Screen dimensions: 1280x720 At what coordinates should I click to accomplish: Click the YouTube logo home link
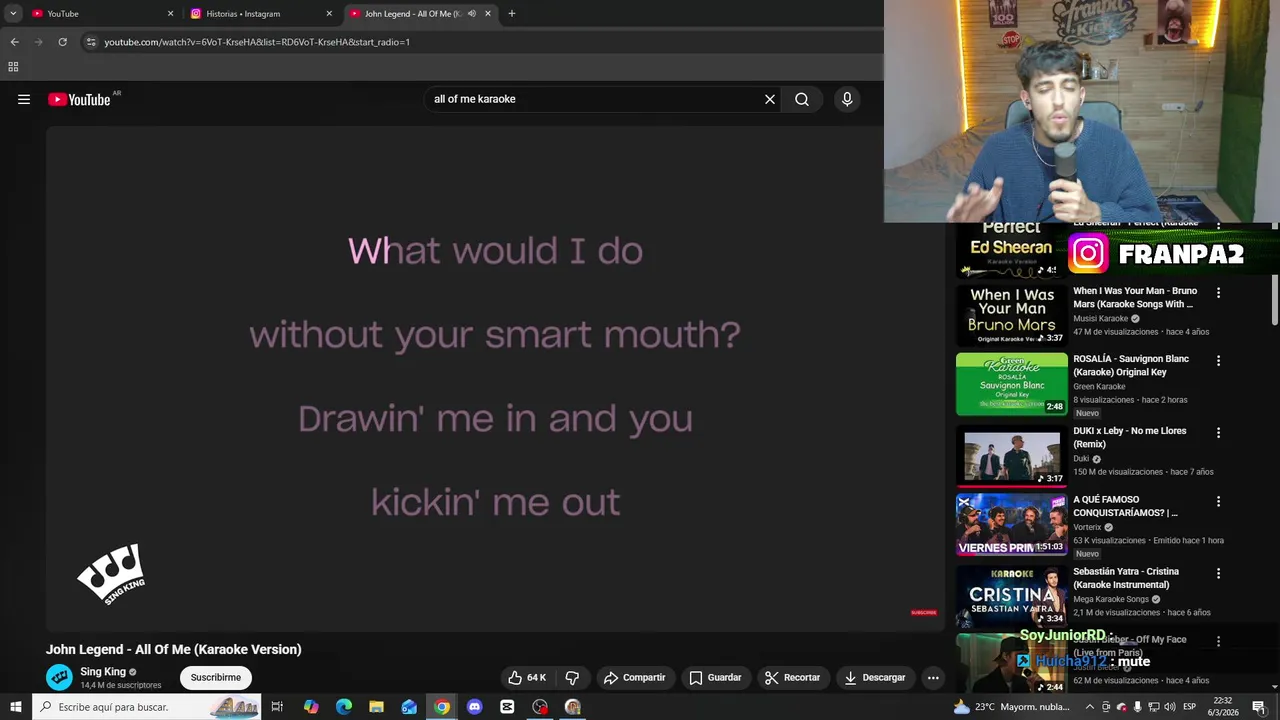[80, 99]
